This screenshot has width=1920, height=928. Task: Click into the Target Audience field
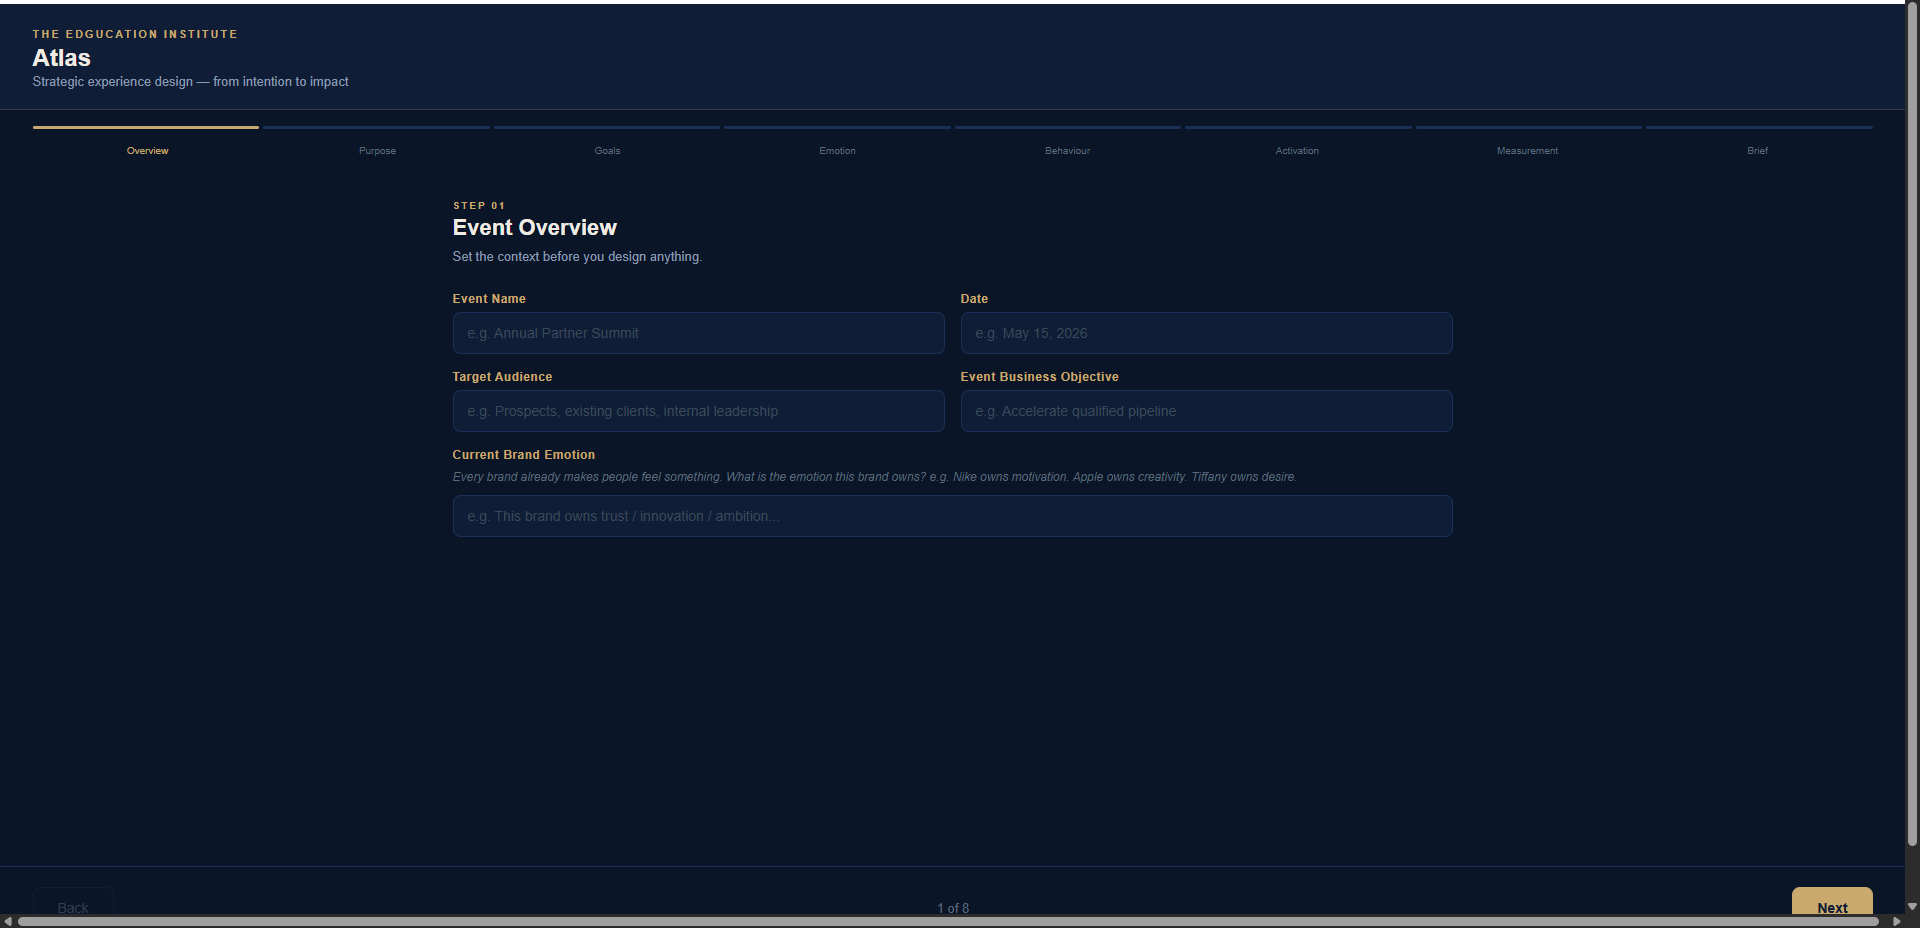pos(698,411)
